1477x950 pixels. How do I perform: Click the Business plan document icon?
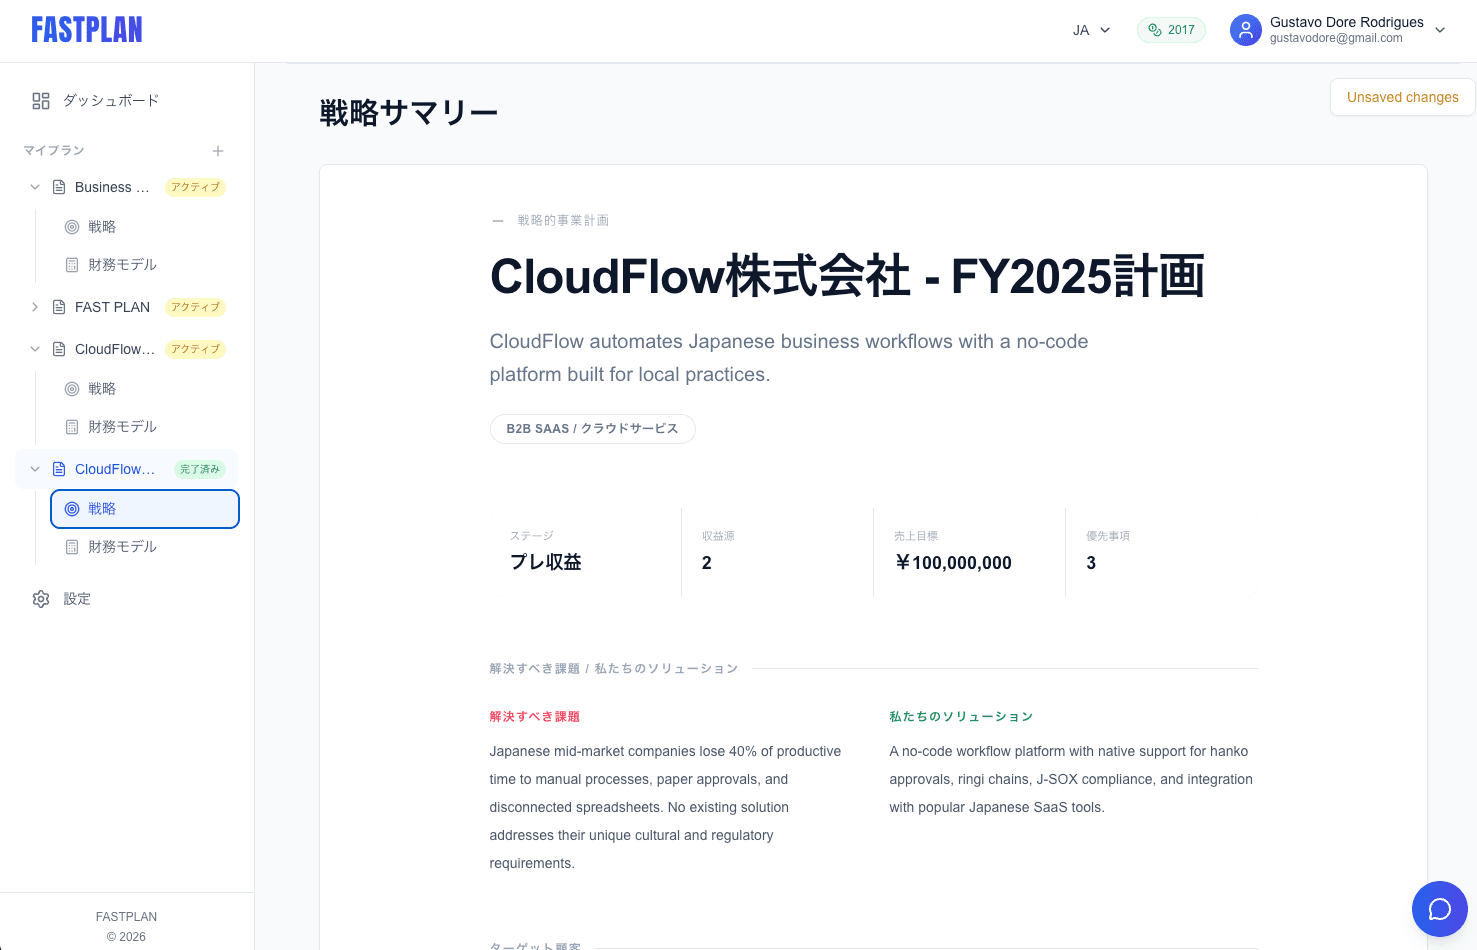tap(59, 187)
